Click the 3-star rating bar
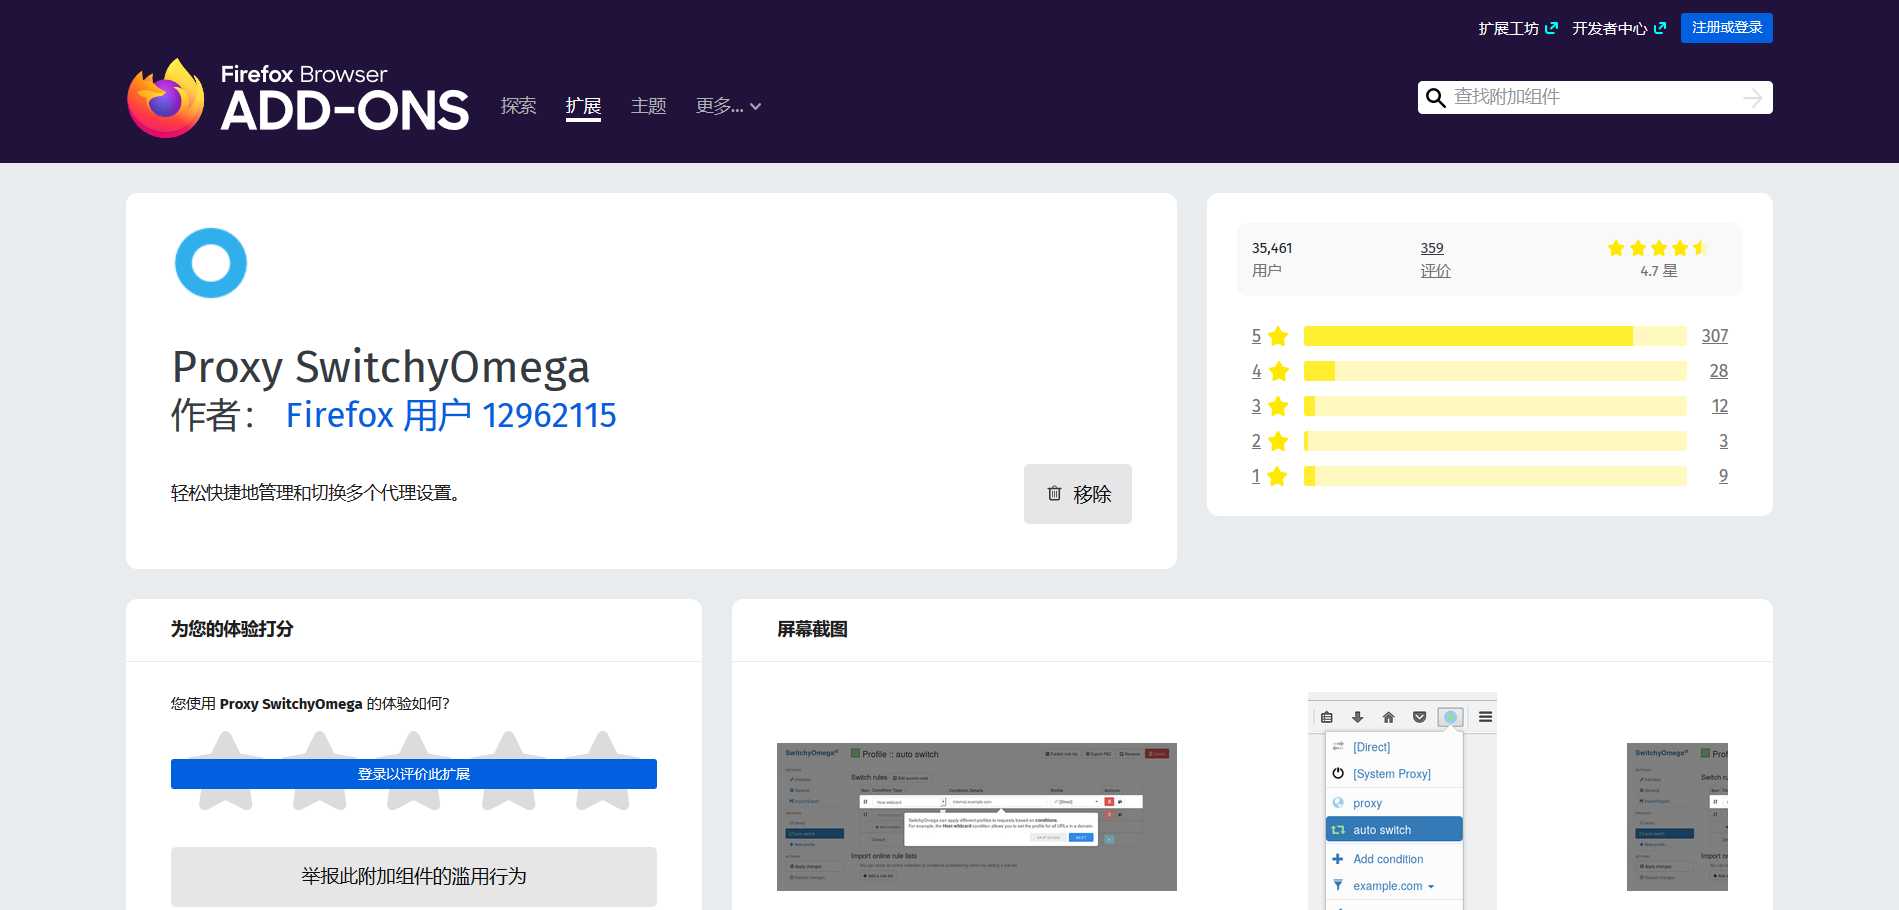 pos(1495,406)
